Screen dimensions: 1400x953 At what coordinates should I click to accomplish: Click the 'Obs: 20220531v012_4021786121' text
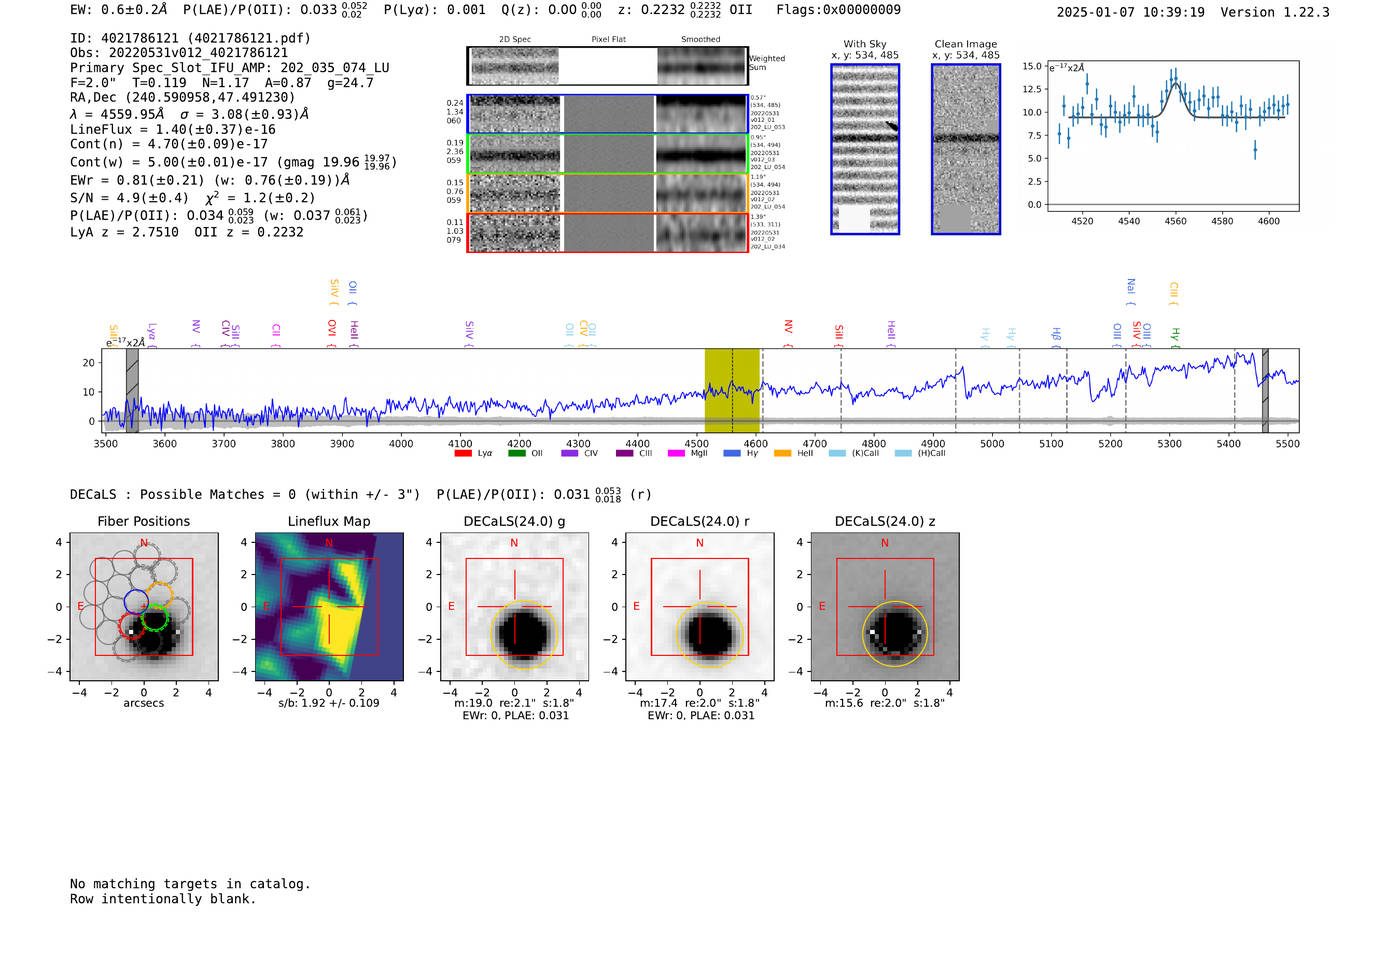click(179, 53)
